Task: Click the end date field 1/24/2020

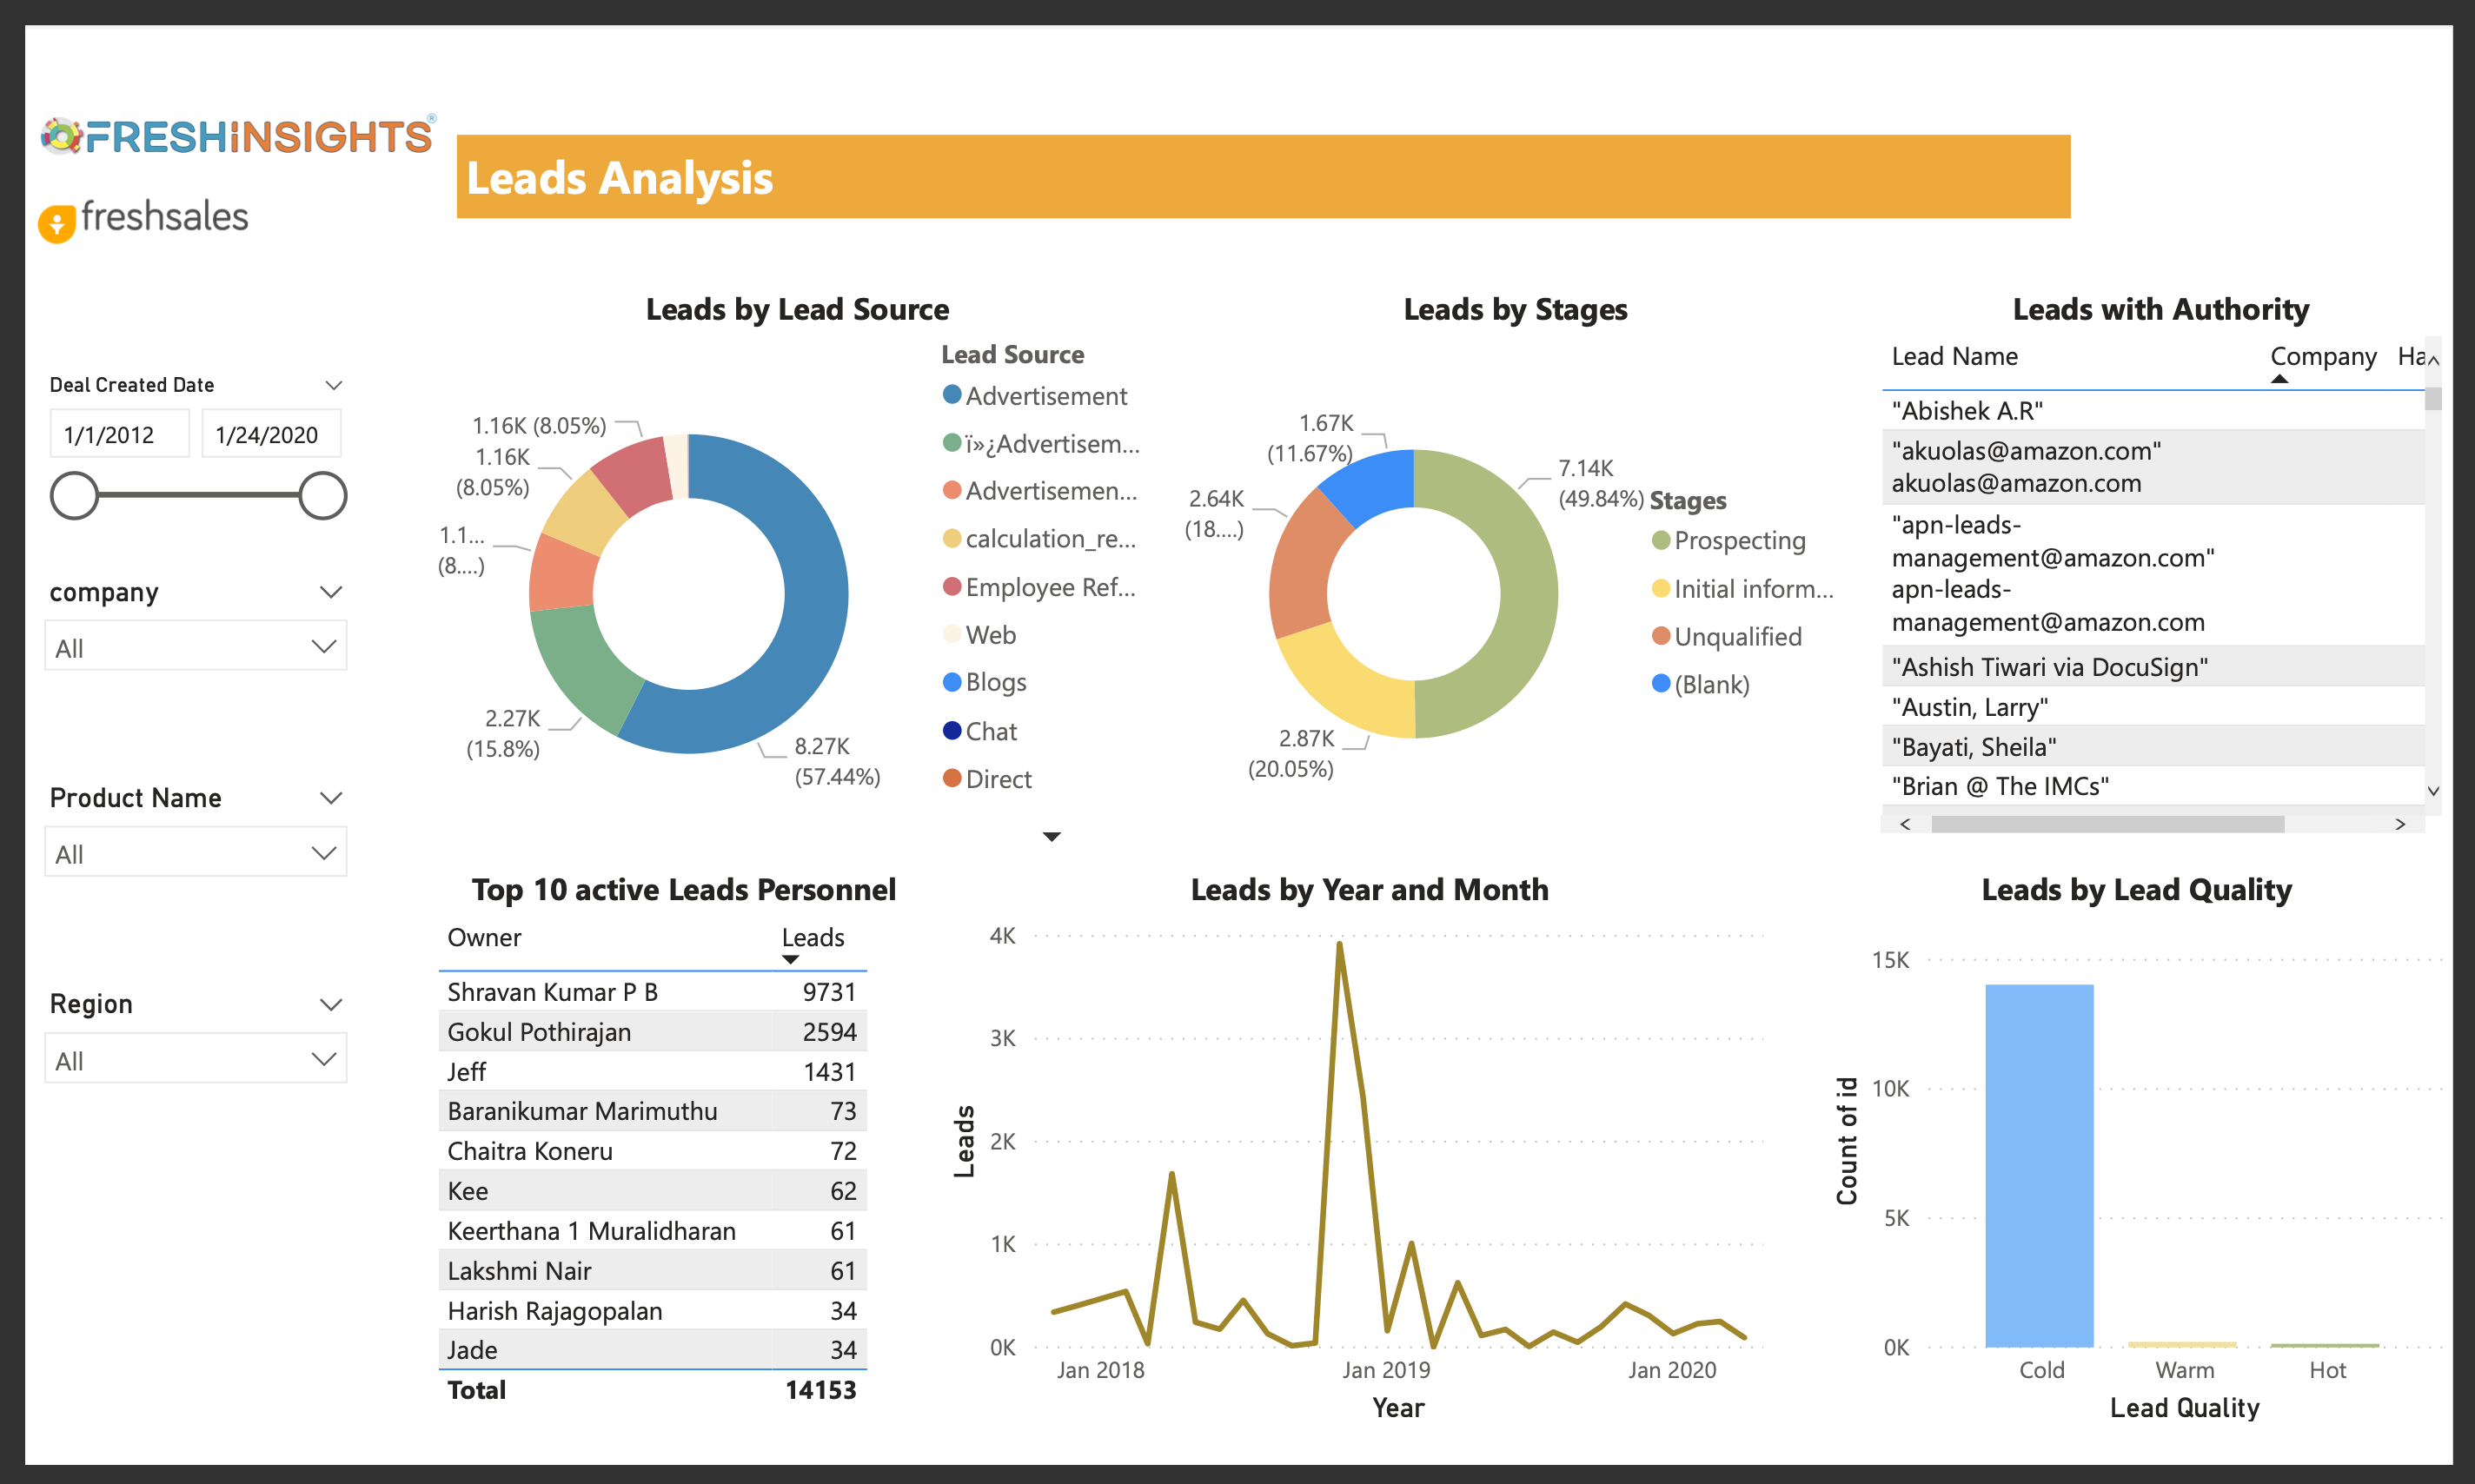Action: (270, 435)
